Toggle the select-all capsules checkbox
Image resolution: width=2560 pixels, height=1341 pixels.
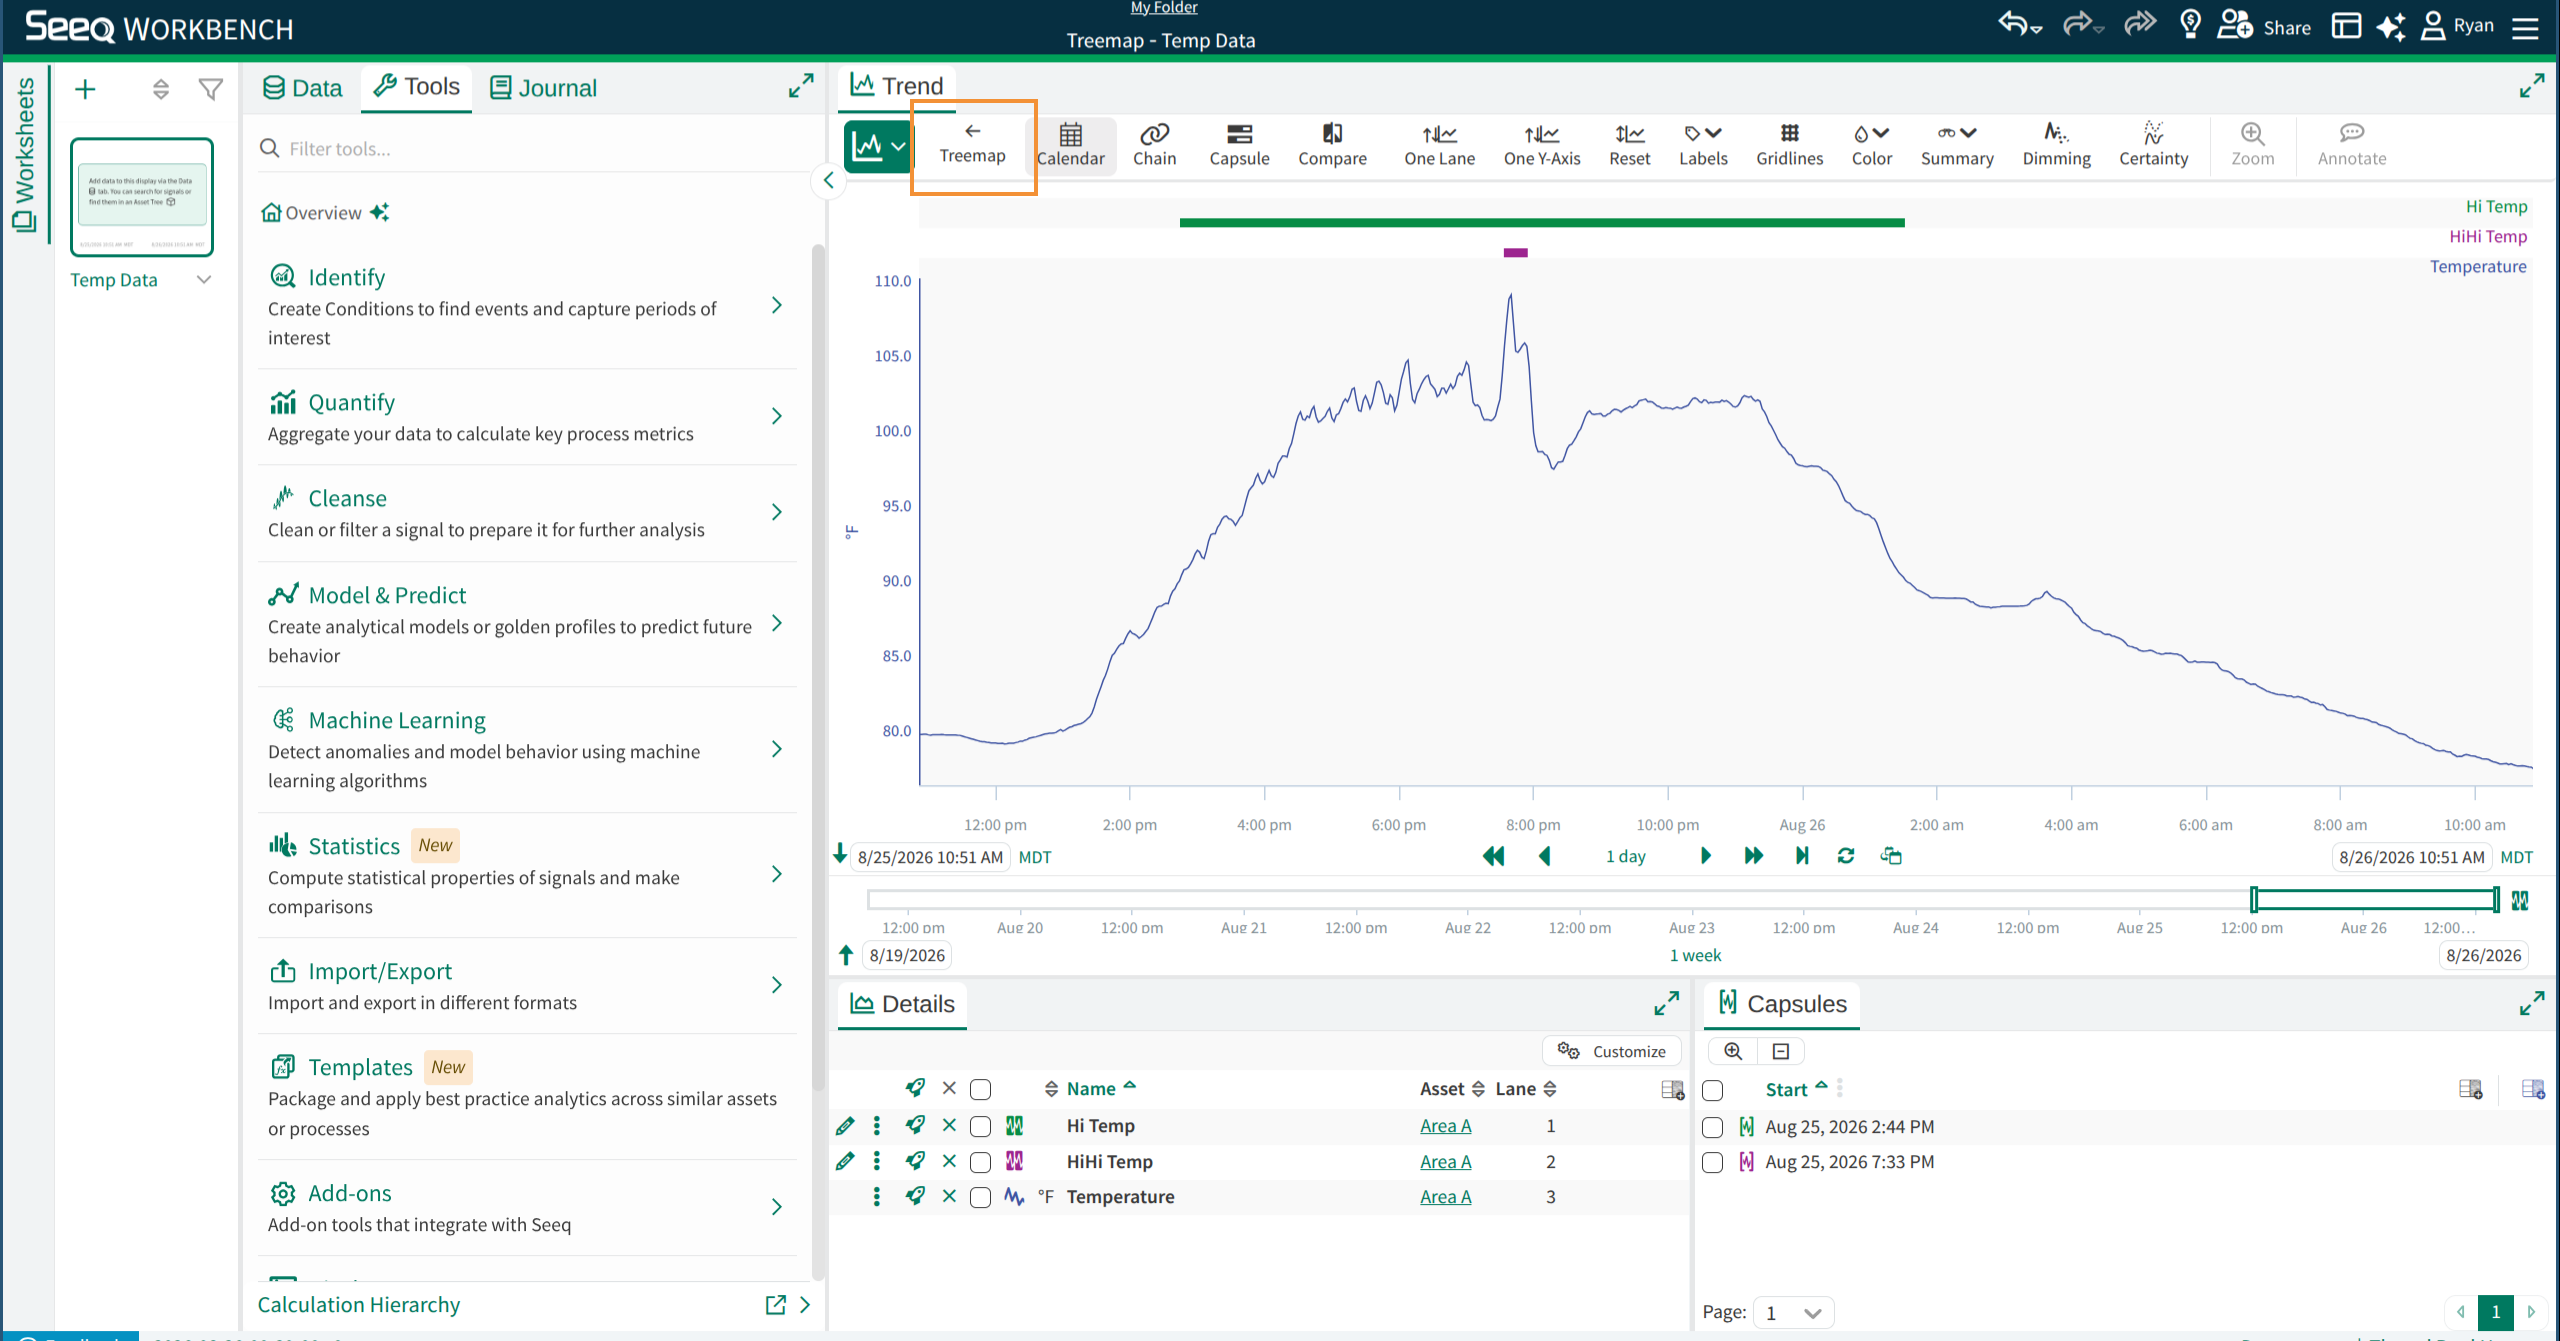tap(1712, 1090)
